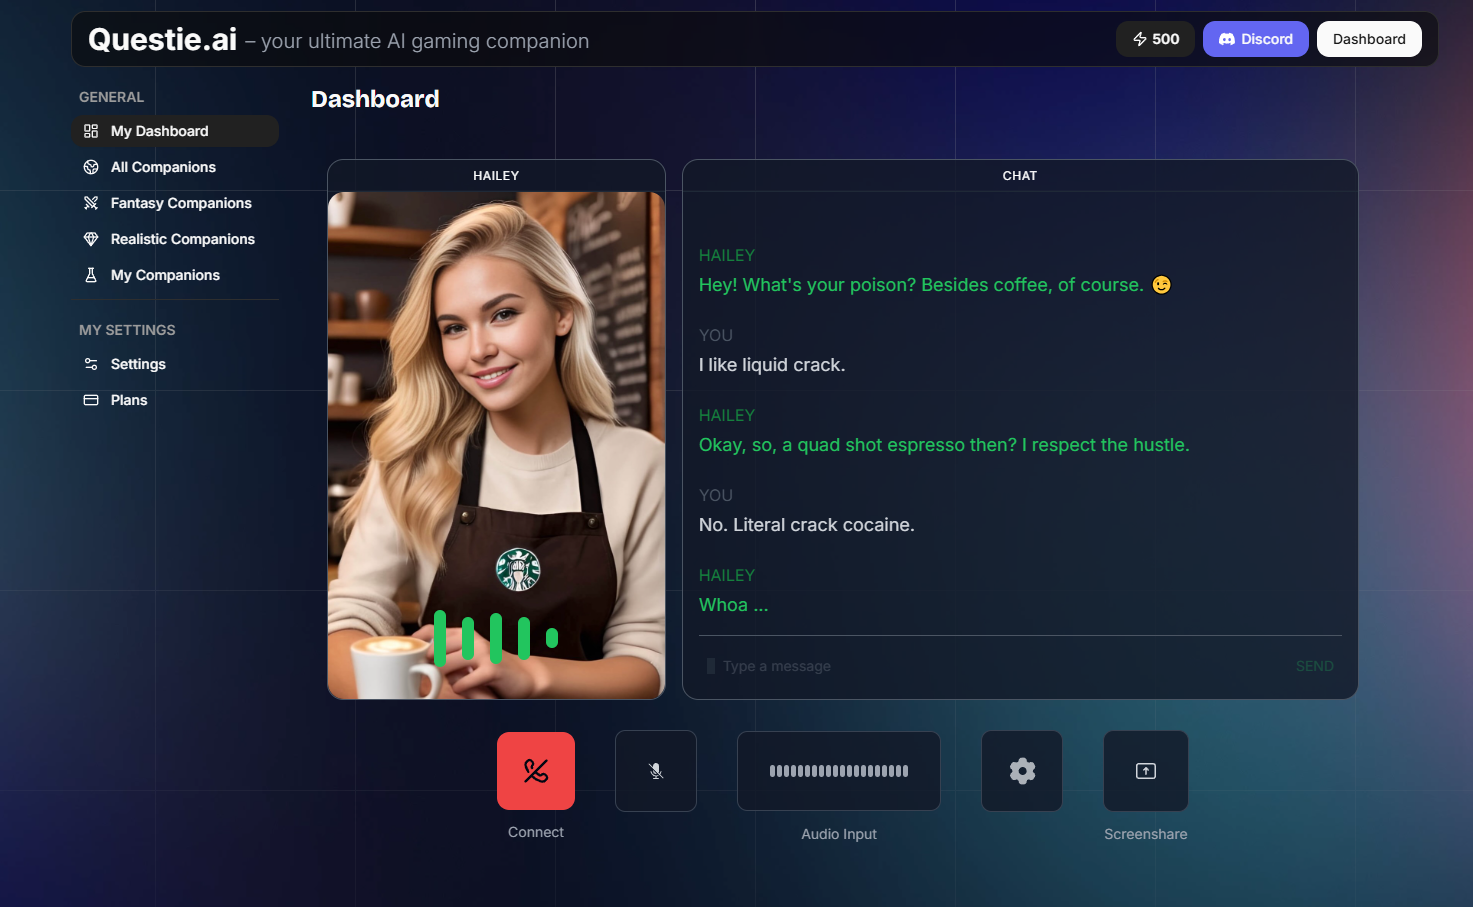
Task: Open Realistic Companions section
Action: click(175, 239)
